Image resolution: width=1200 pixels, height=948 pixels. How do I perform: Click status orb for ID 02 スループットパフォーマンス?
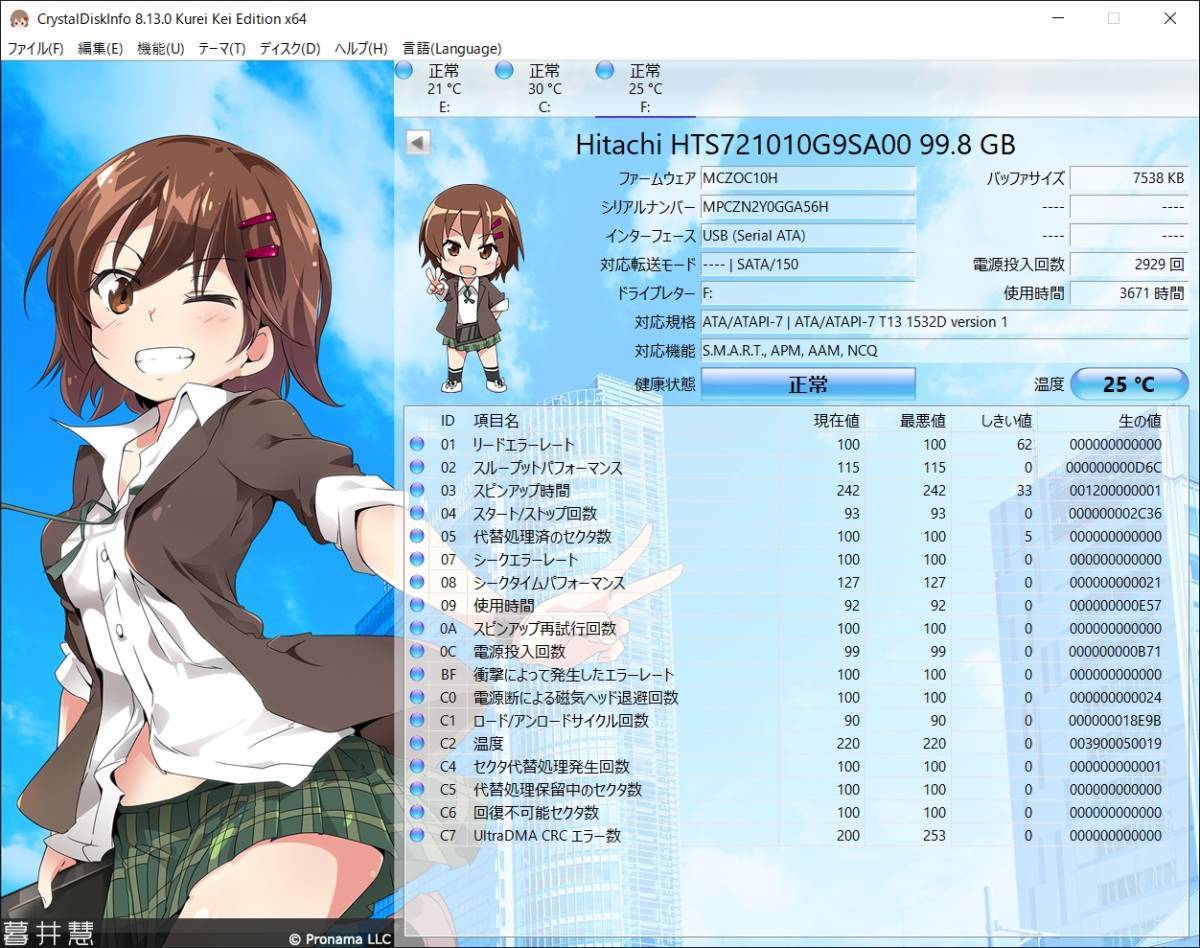pyautogui.click(x=417, y=467)
